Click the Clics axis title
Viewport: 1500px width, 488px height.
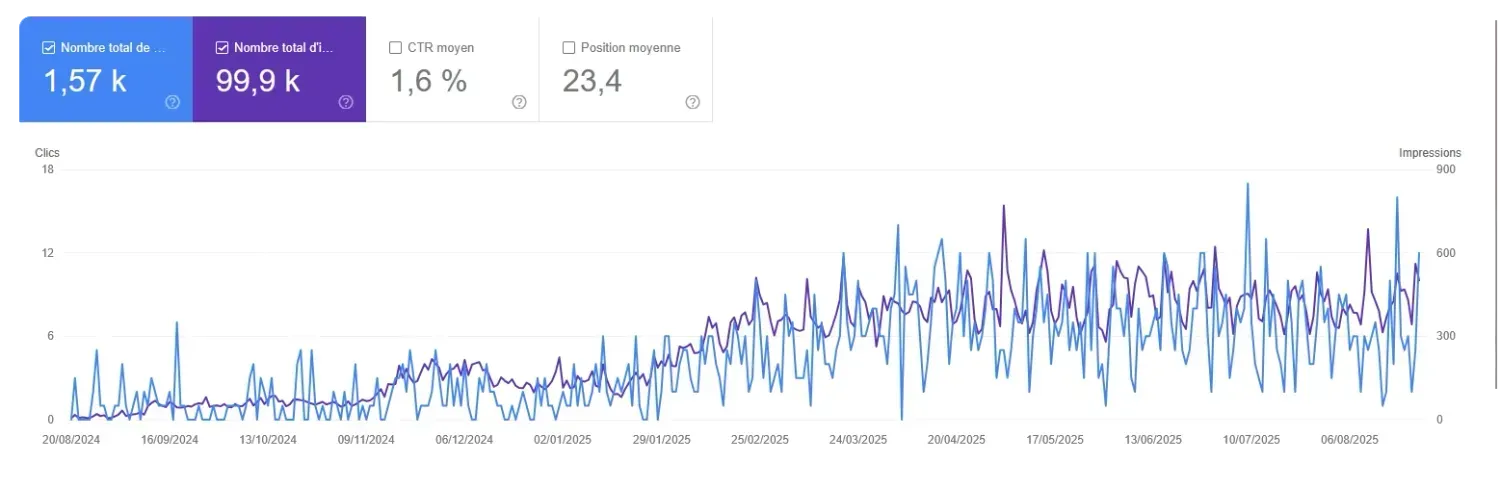pos(47,153)
